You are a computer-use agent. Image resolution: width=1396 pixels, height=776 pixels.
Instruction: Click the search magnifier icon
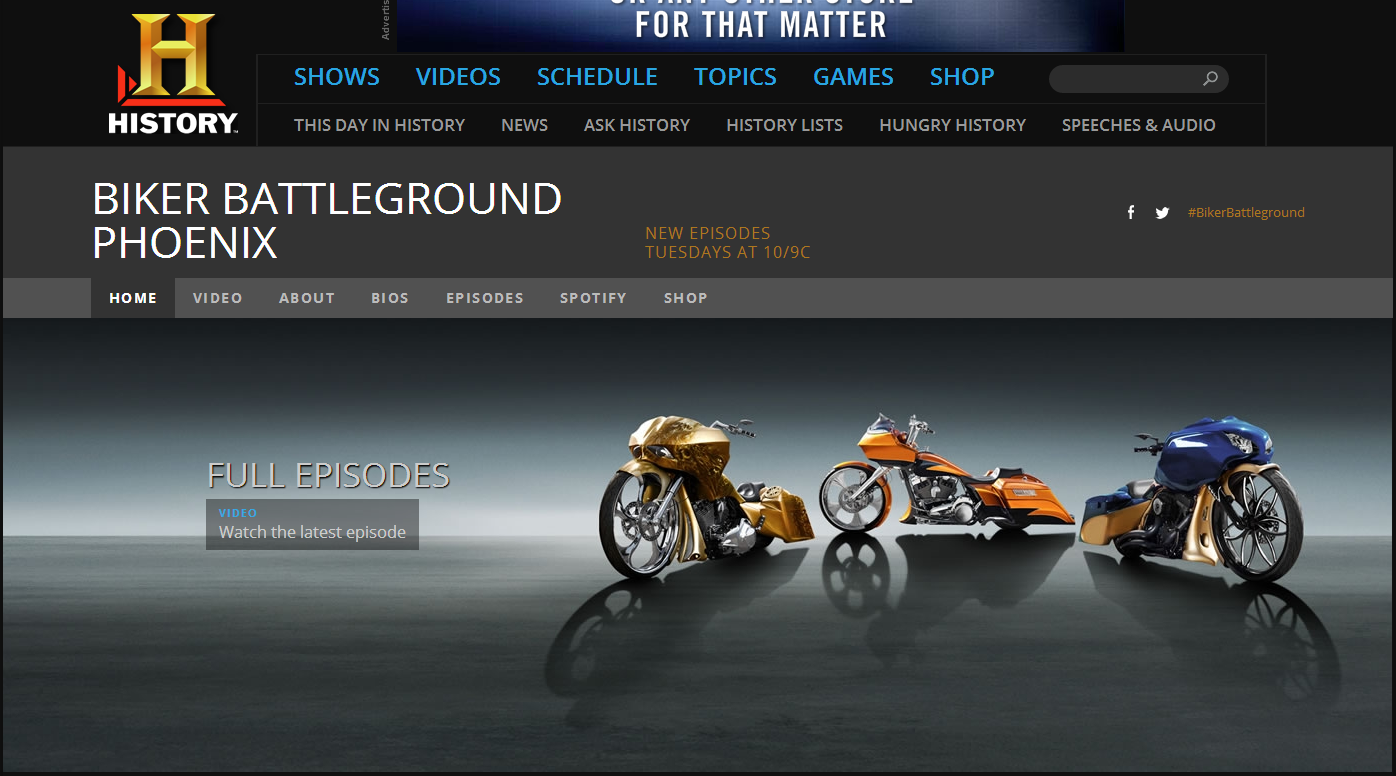(x=1210, y=78)
